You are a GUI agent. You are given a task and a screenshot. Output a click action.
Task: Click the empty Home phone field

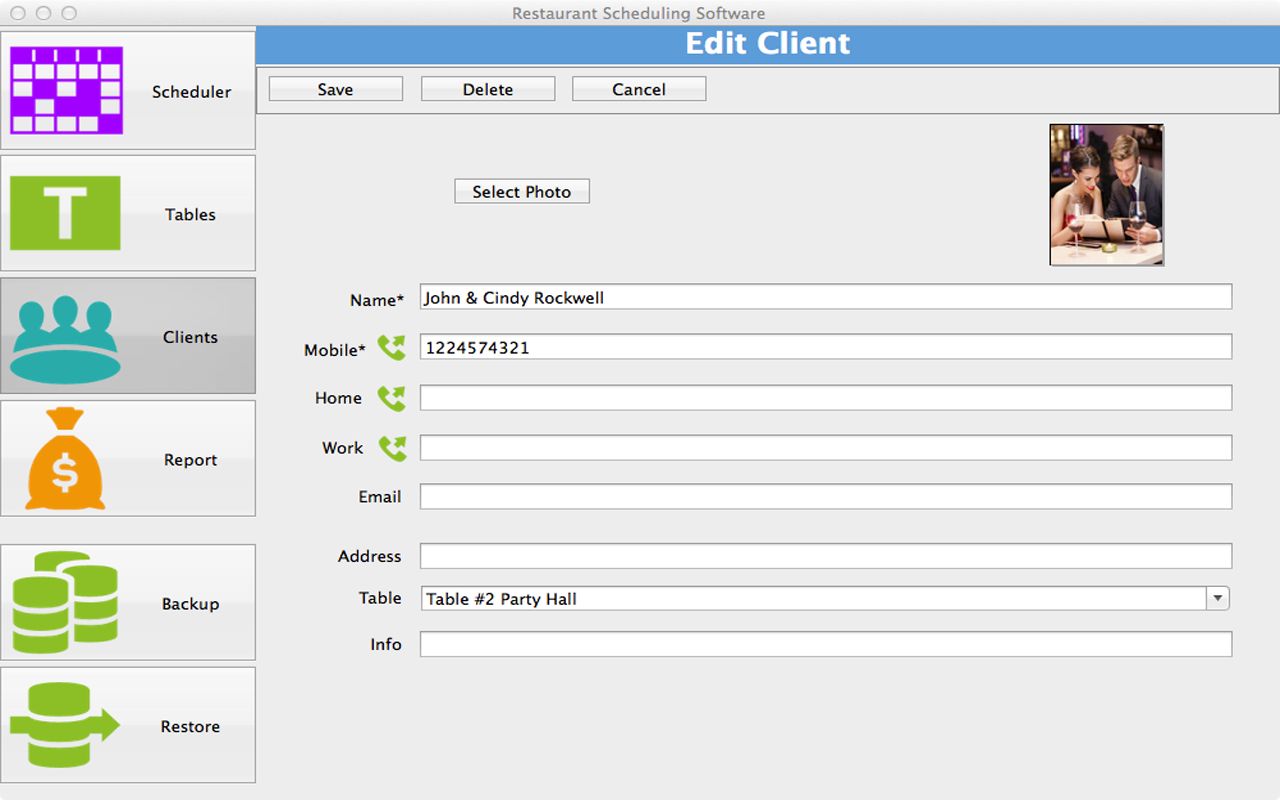coord(826,398)
